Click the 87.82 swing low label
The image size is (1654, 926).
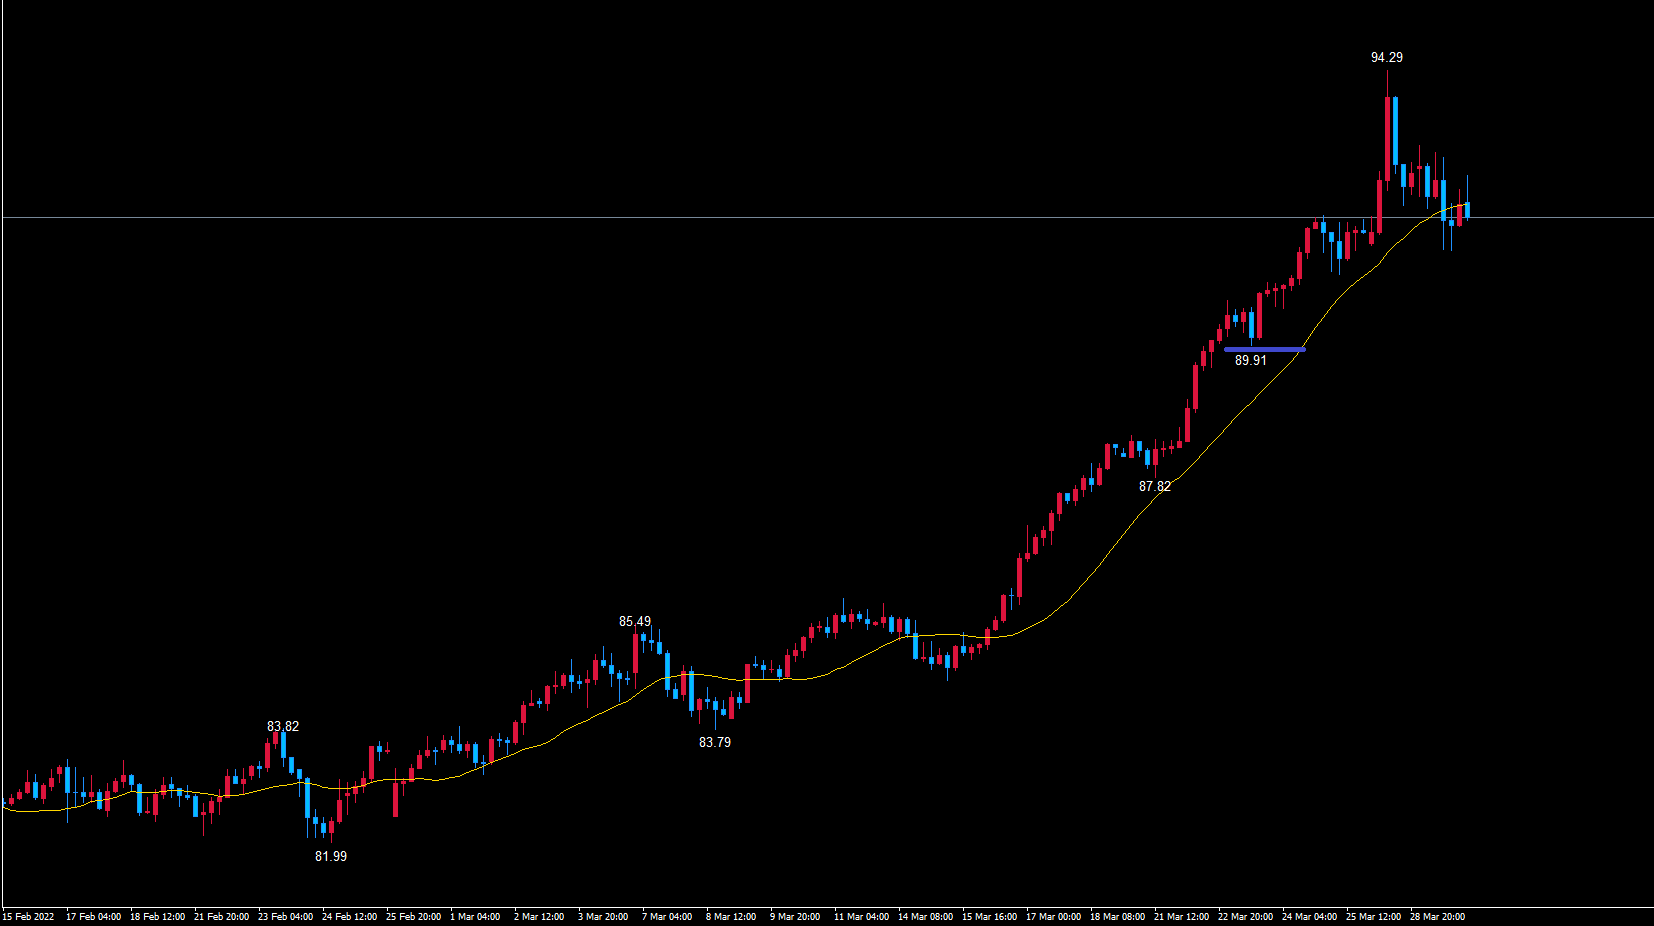point(1154,487)
